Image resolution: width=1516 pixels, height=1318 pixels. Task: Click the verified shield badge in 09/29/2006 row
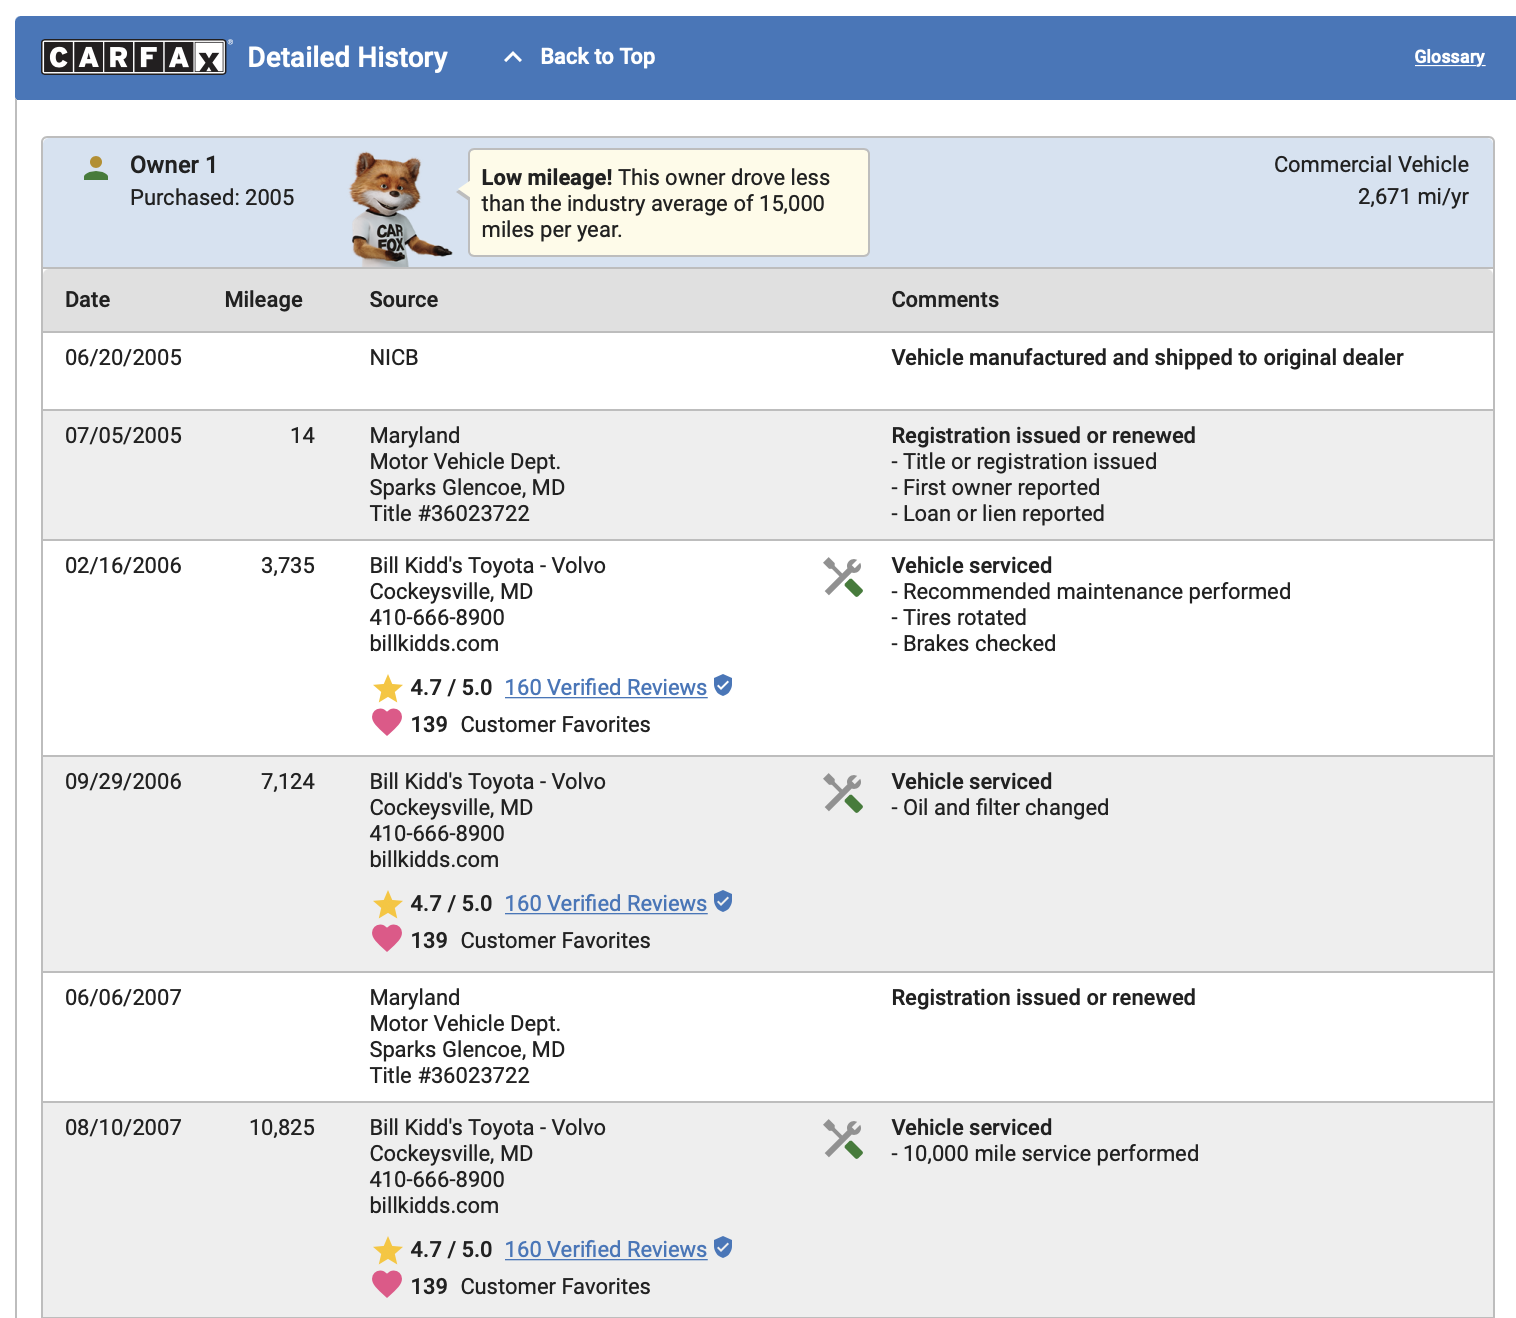723,901
